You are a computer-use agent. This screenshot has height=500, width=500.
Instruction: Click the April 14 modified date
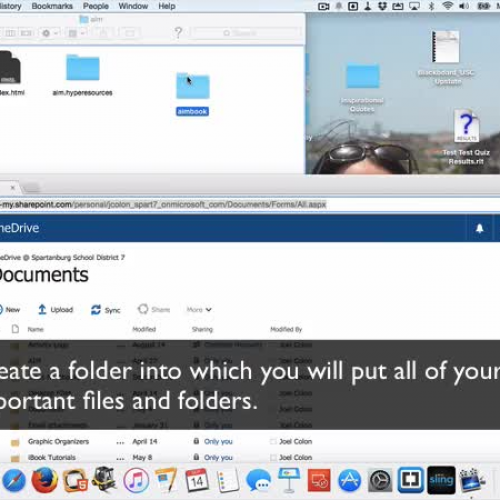click(x=145, y=441)
